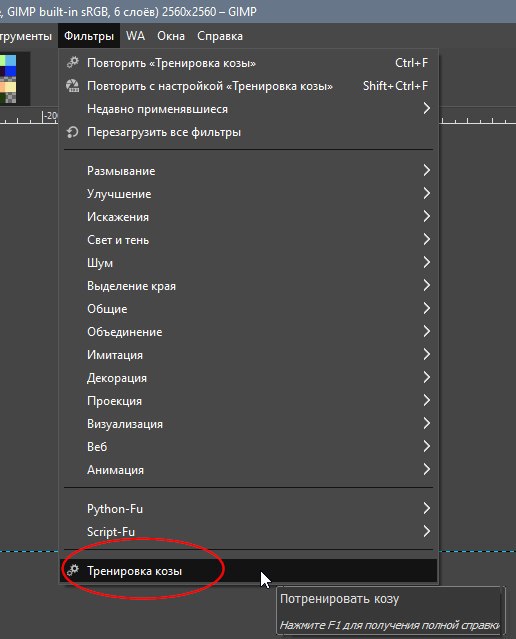Open the Проекция submenu
This screenshot has width=516, height=639.
(x=249, y=401)
